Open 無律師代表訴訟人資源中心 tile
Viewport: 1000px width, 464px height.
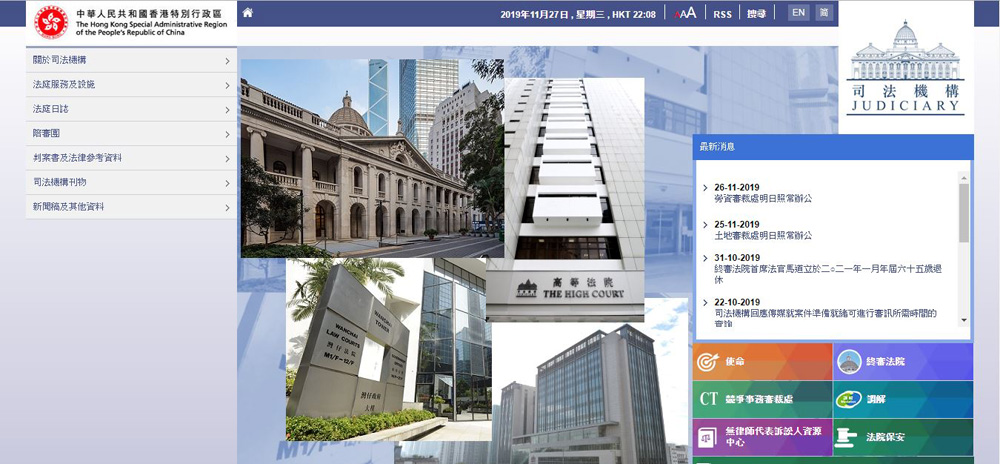pyautogui.click(x=762, y=437)
